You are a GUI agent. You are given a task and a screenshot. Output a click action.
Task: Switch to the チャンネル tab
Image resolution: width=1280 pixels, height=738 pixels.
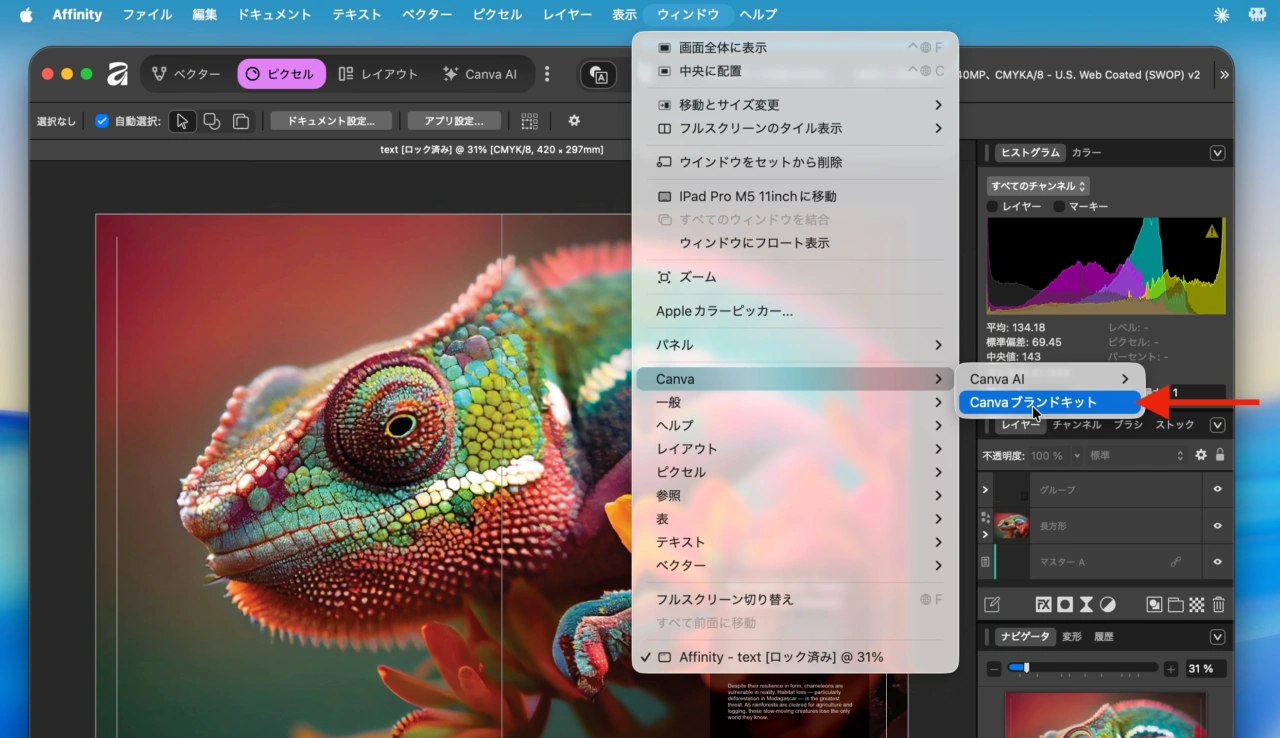[1077, 424]
